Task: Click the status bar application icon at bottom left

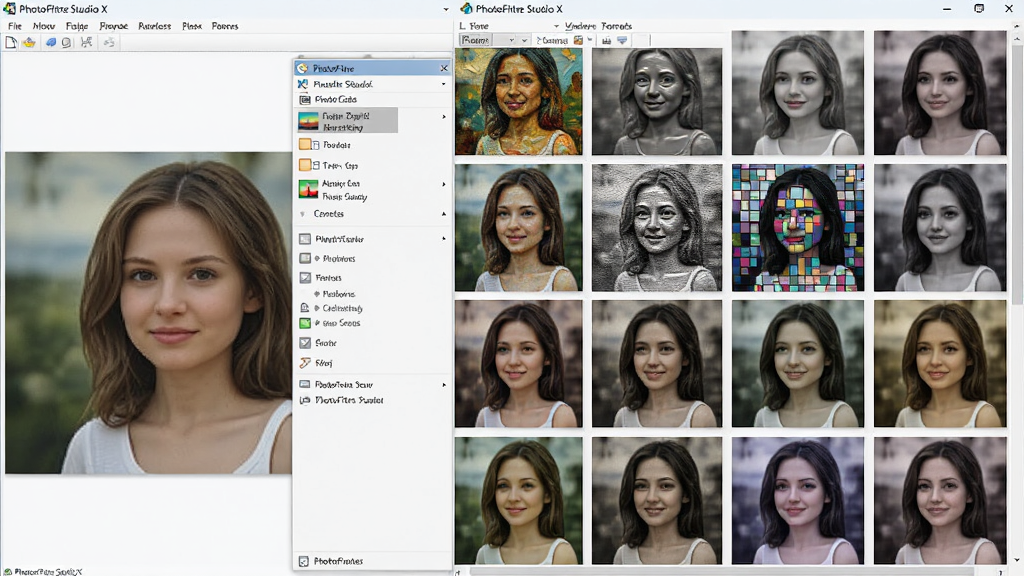Action: pos(7,571)
